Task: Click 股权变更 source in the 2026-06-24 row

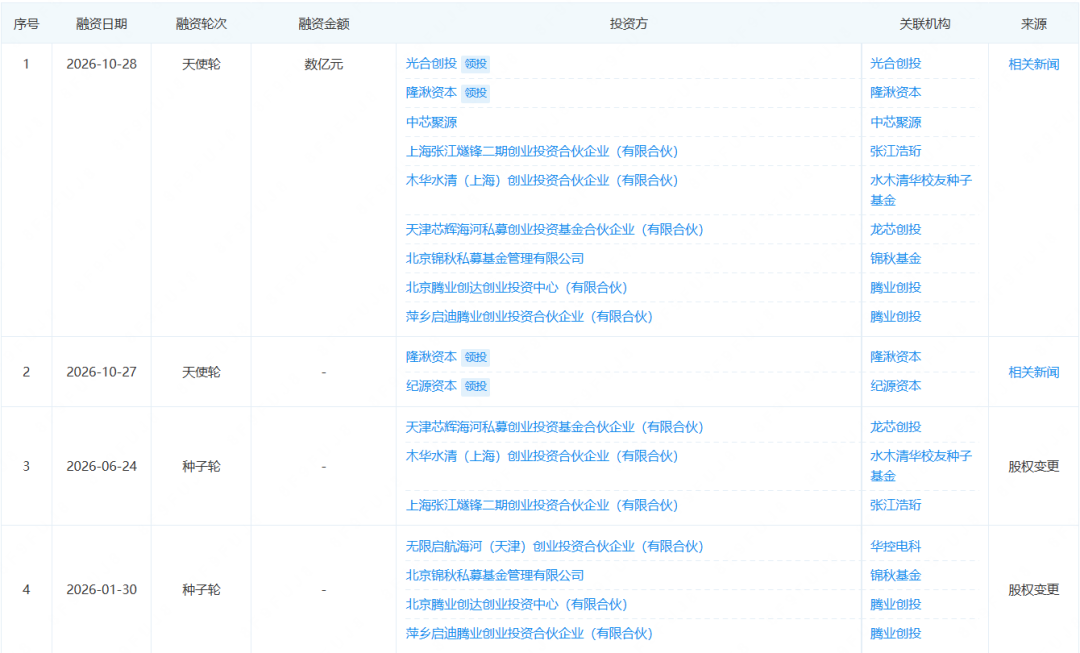Action: [1033, 466]
